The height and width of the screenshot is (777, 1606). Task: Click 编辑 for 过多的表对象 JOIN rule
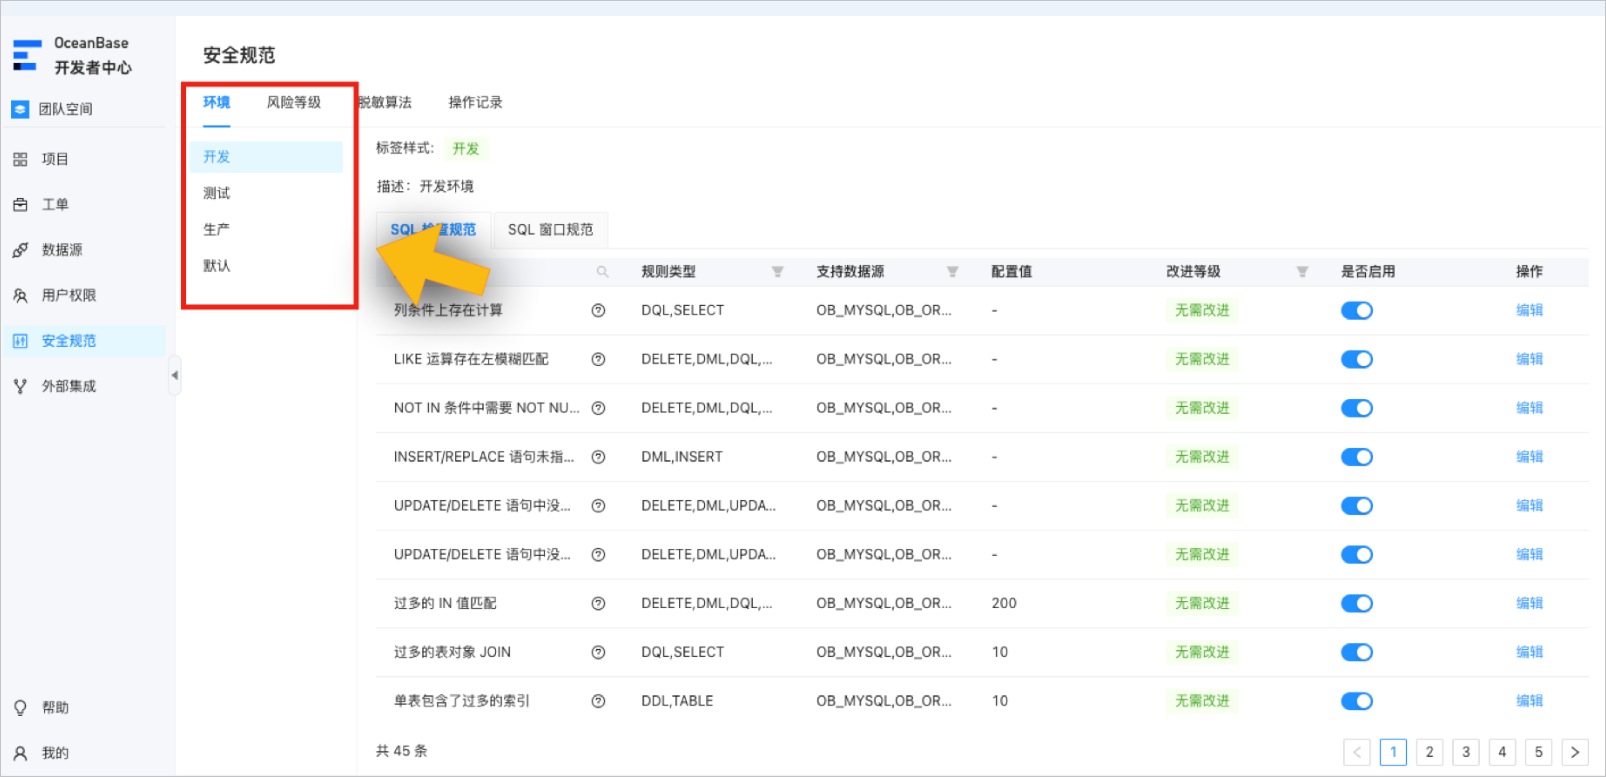pyautogui.click(x=1529, y=652)
